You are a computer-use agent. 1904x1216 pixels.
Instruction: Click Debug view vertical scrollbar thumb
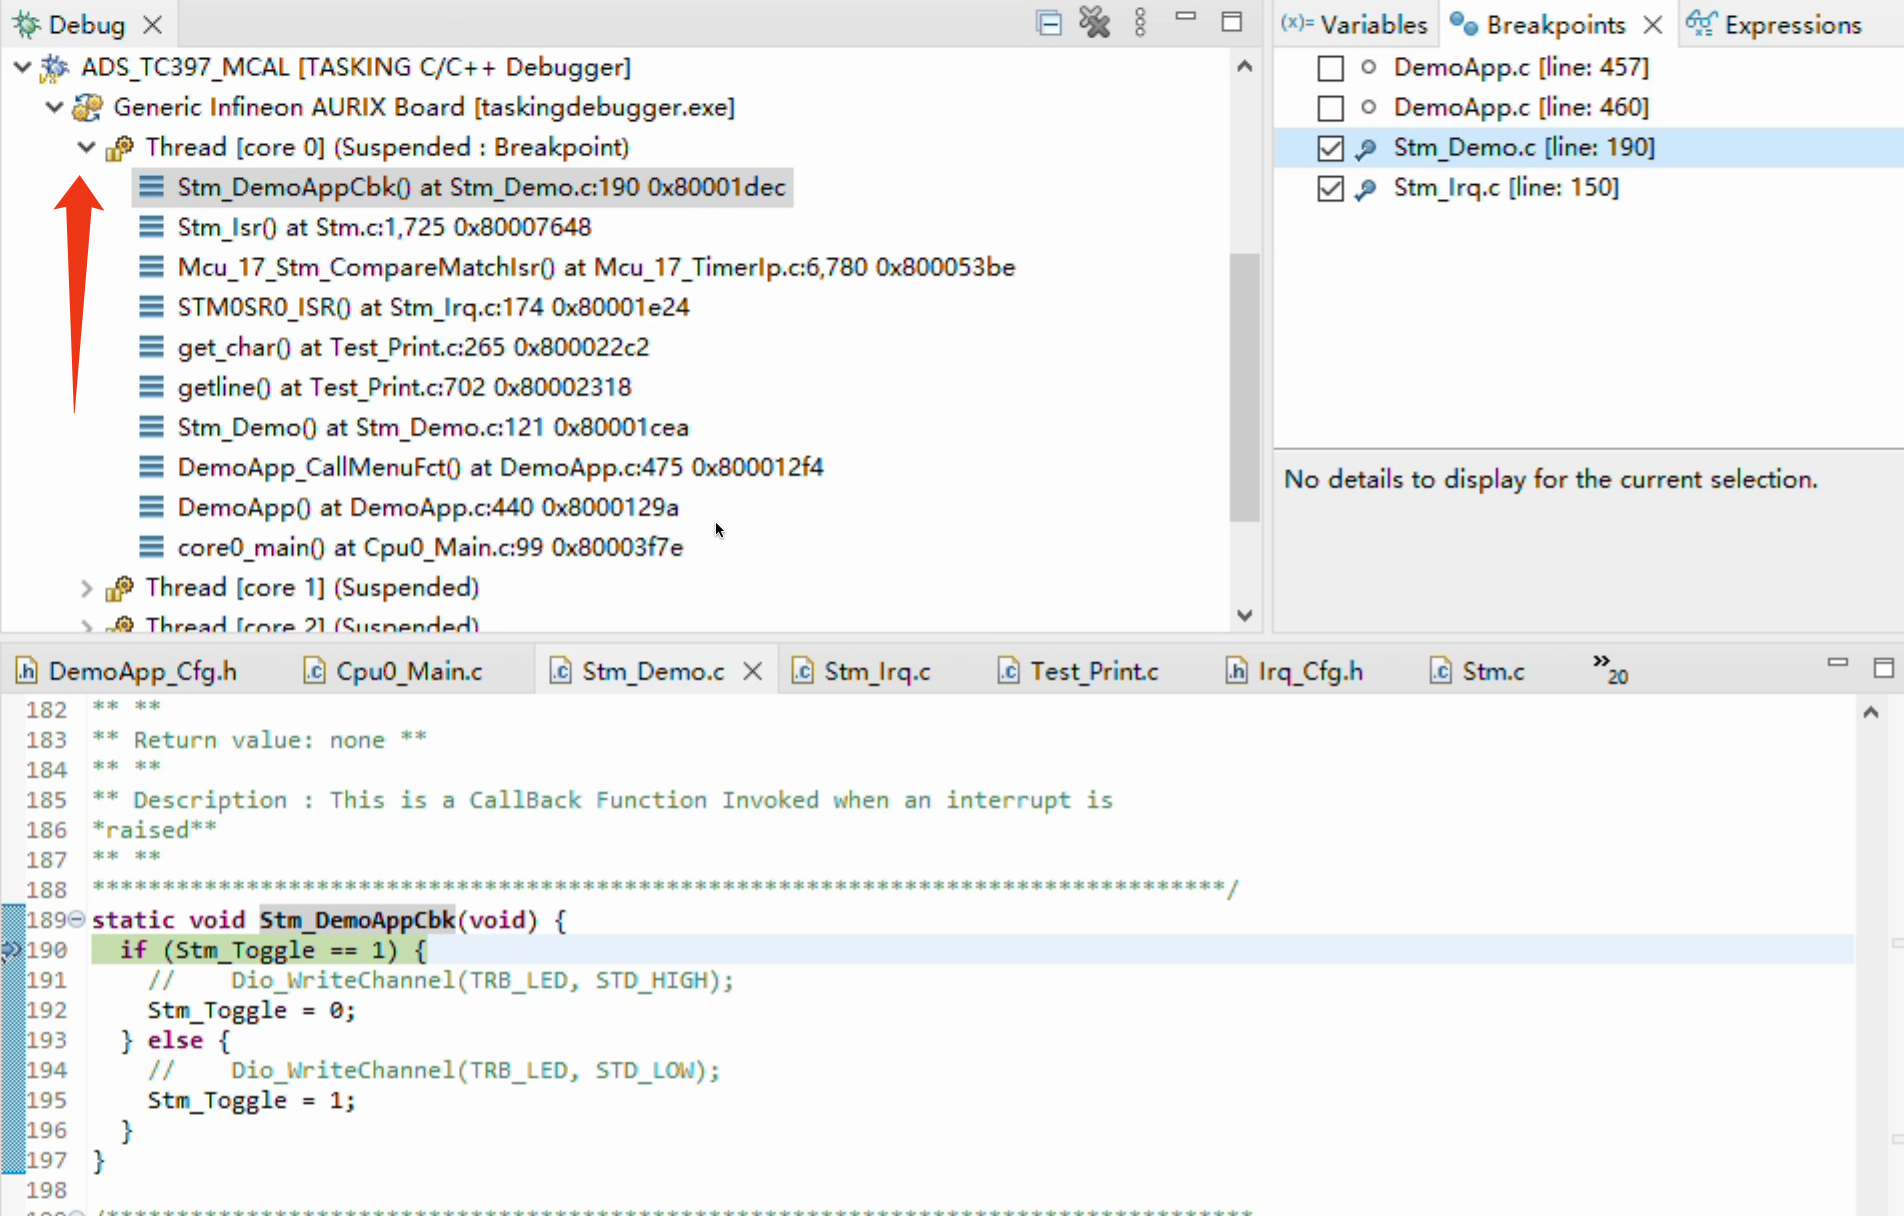(1245, 387)
